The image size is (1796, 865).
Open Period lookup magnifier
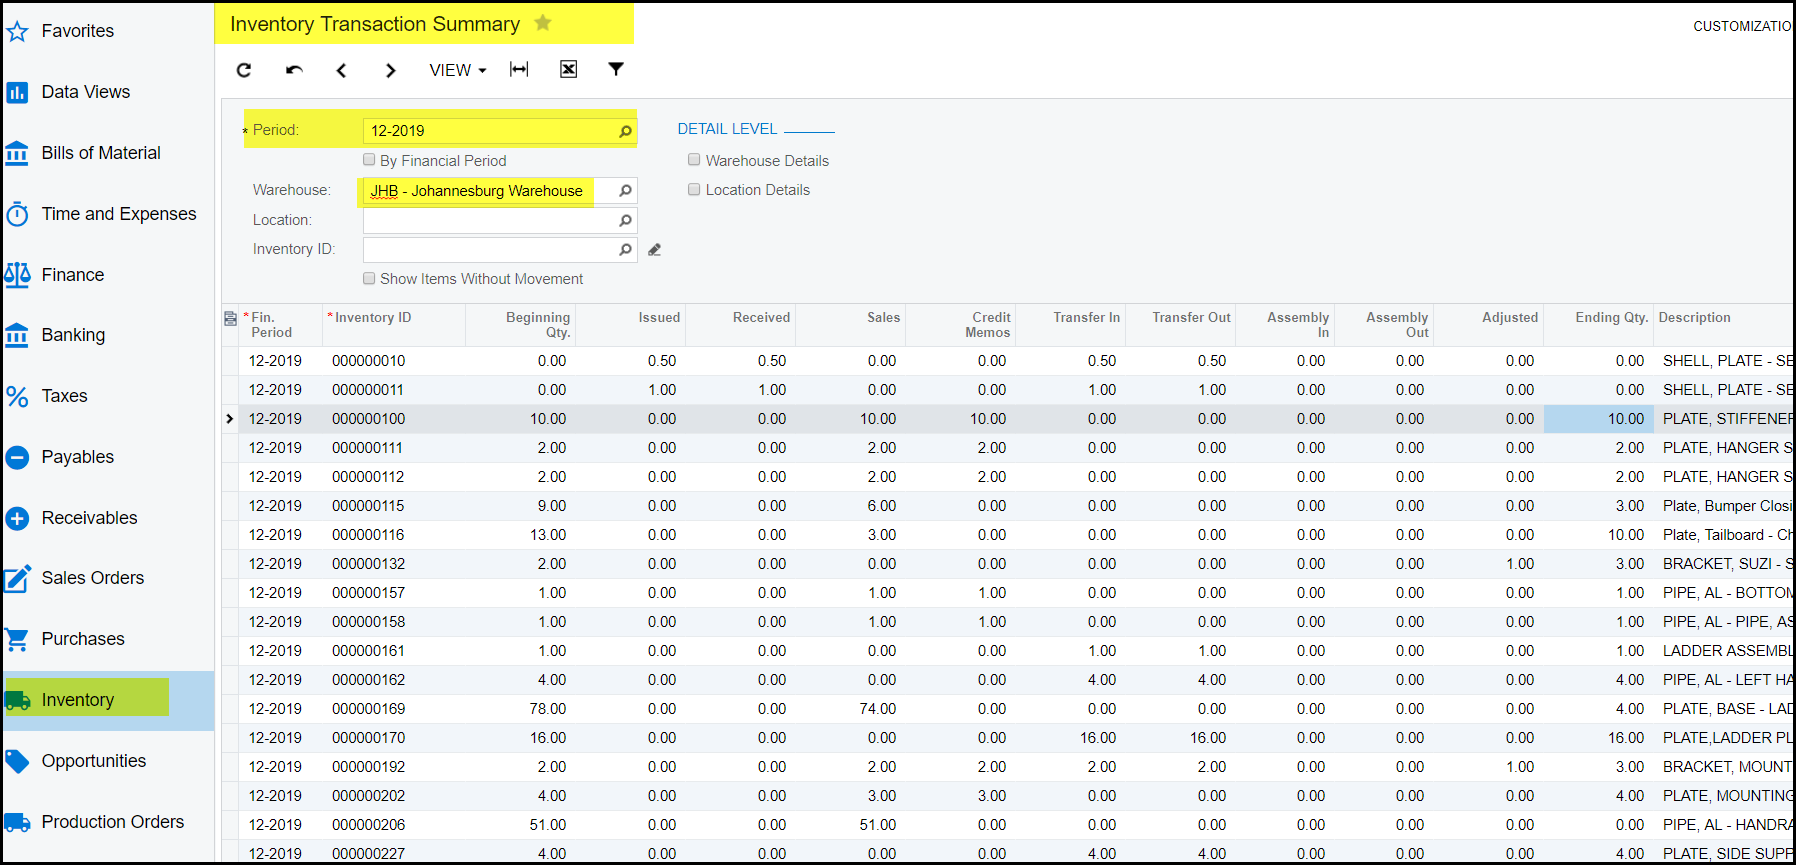(625, 131)
